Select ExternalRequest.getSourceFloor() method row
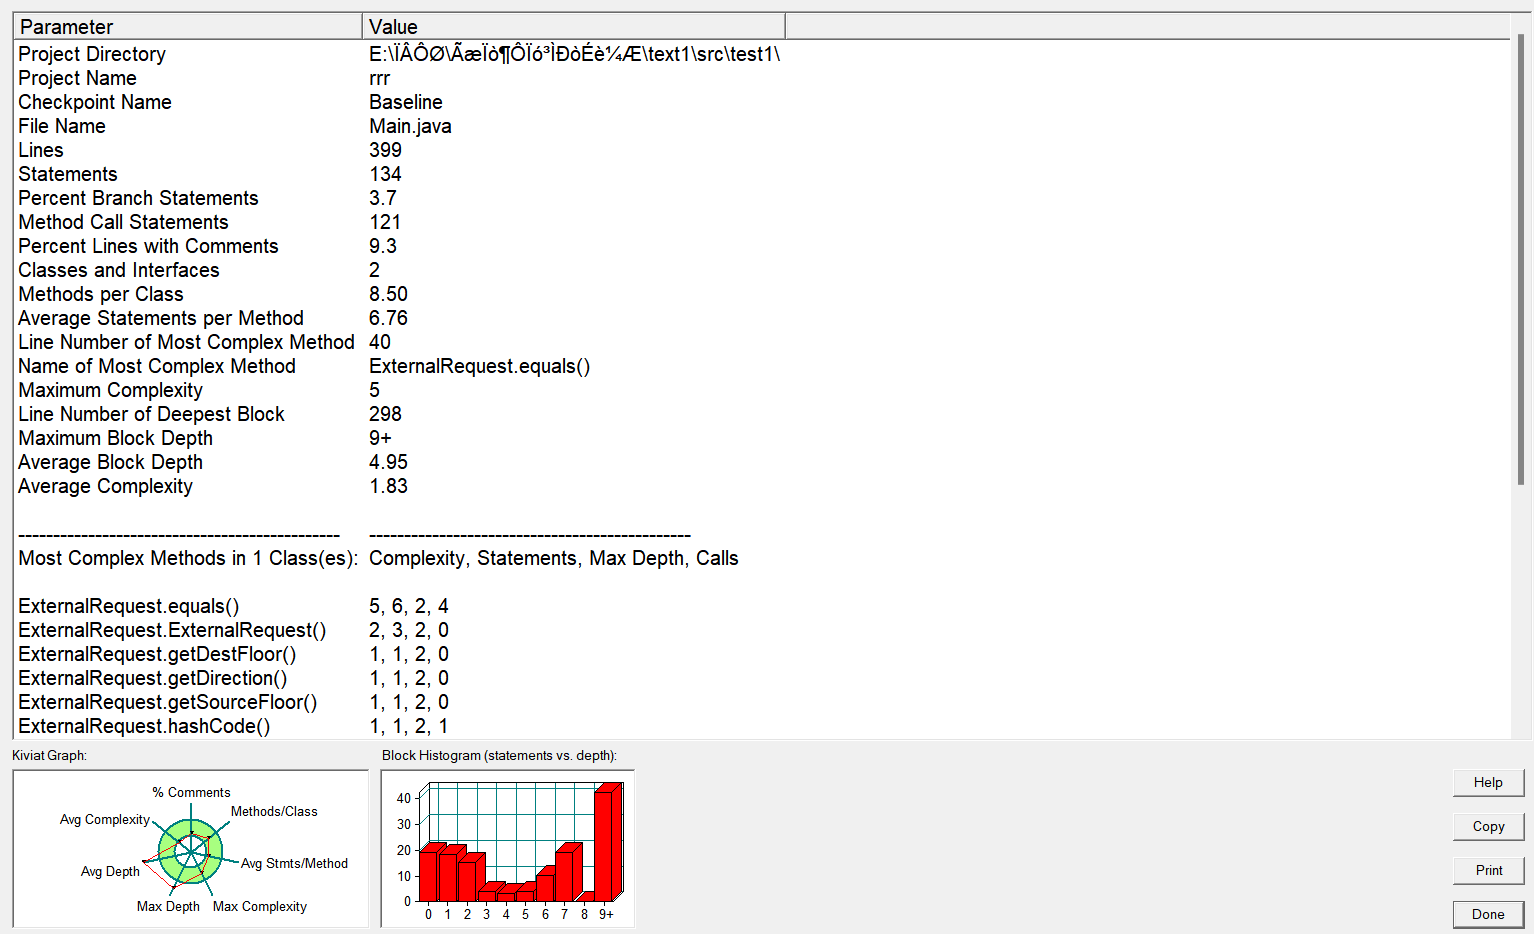This screenshot has width=1534, height=934. coord(762,702)
